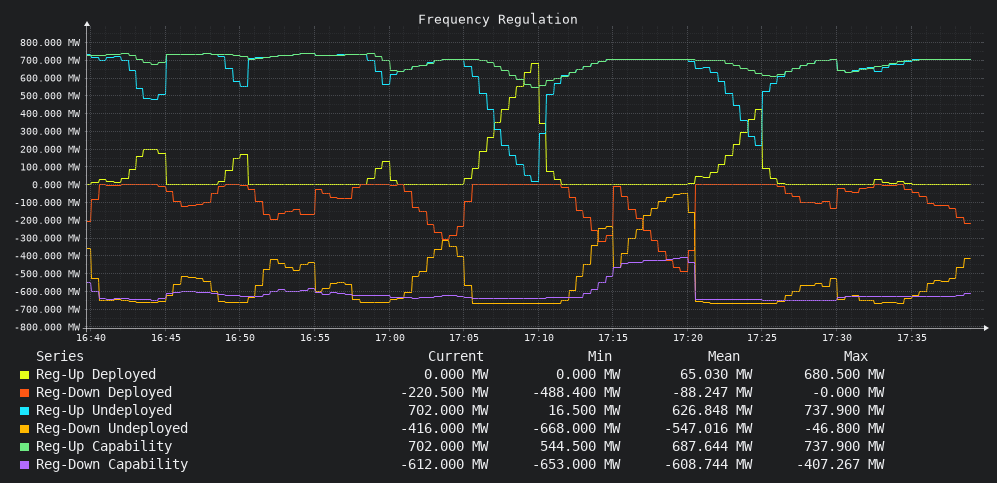Click the 800.000 MW y-axis label
997x483 pixels.
pyautogui.click(x=52, y=43)
